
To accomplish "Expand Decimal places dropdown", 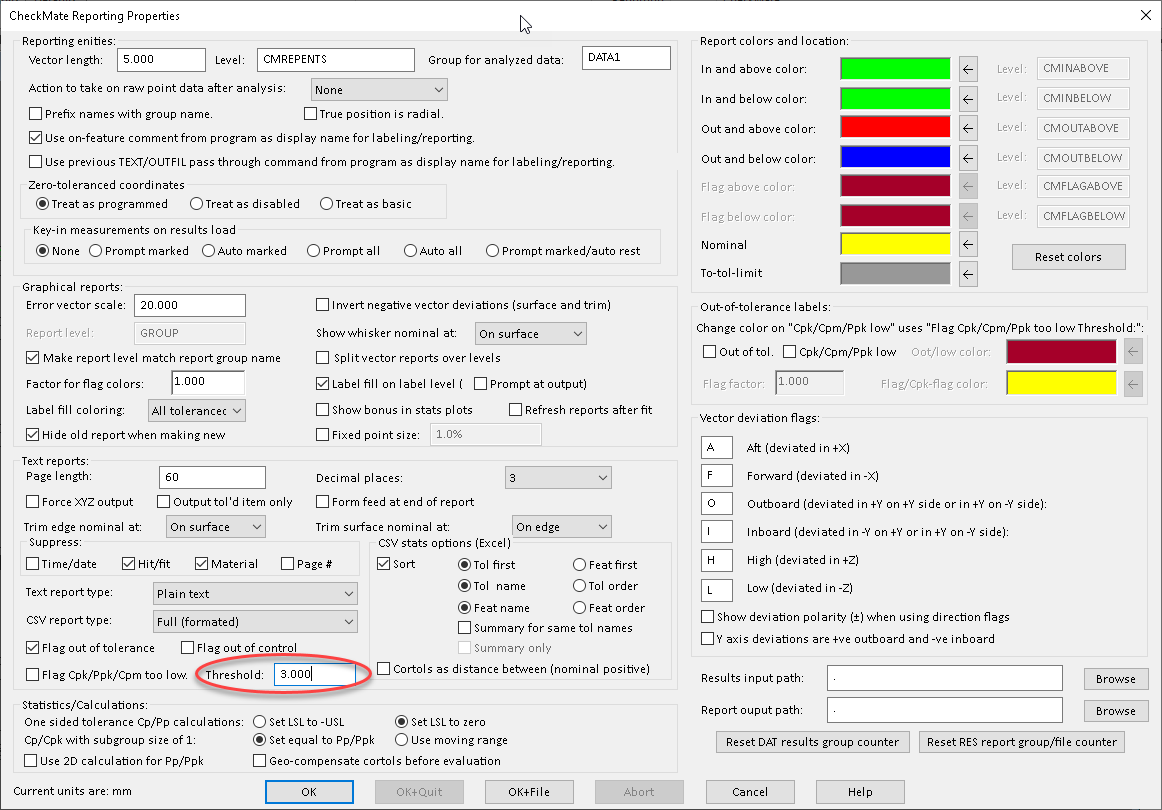I will (557, 479).
